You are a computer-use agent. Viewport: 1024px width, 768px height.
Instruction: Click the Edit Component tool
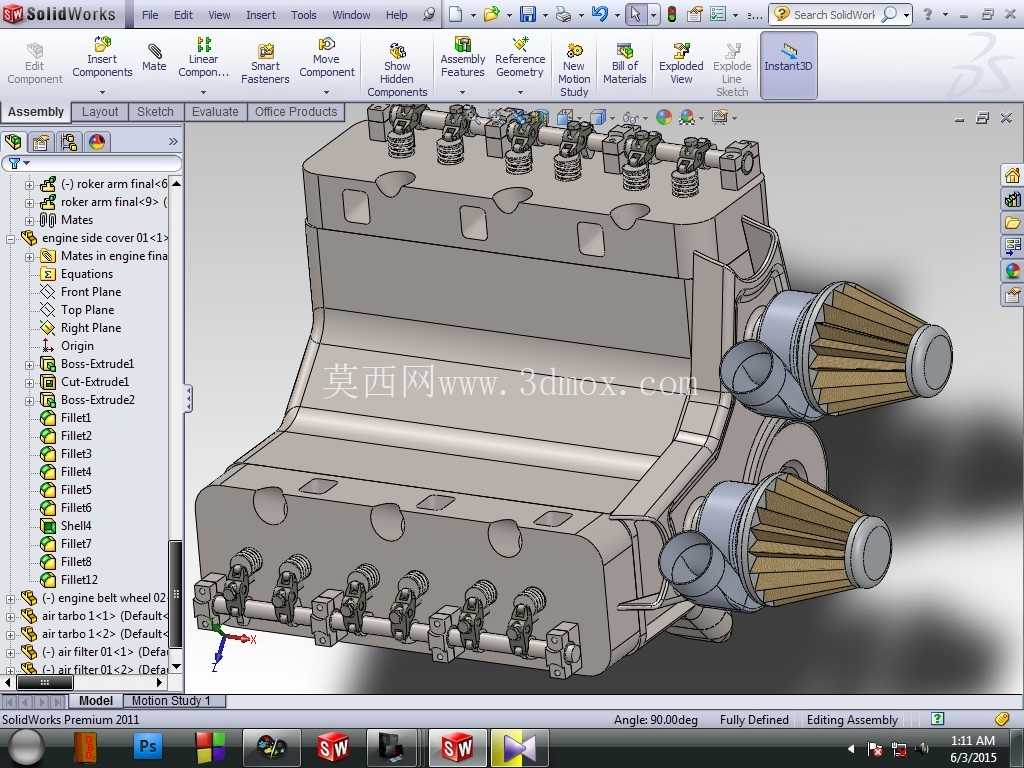pyautogui.click(x=35, y=64)
